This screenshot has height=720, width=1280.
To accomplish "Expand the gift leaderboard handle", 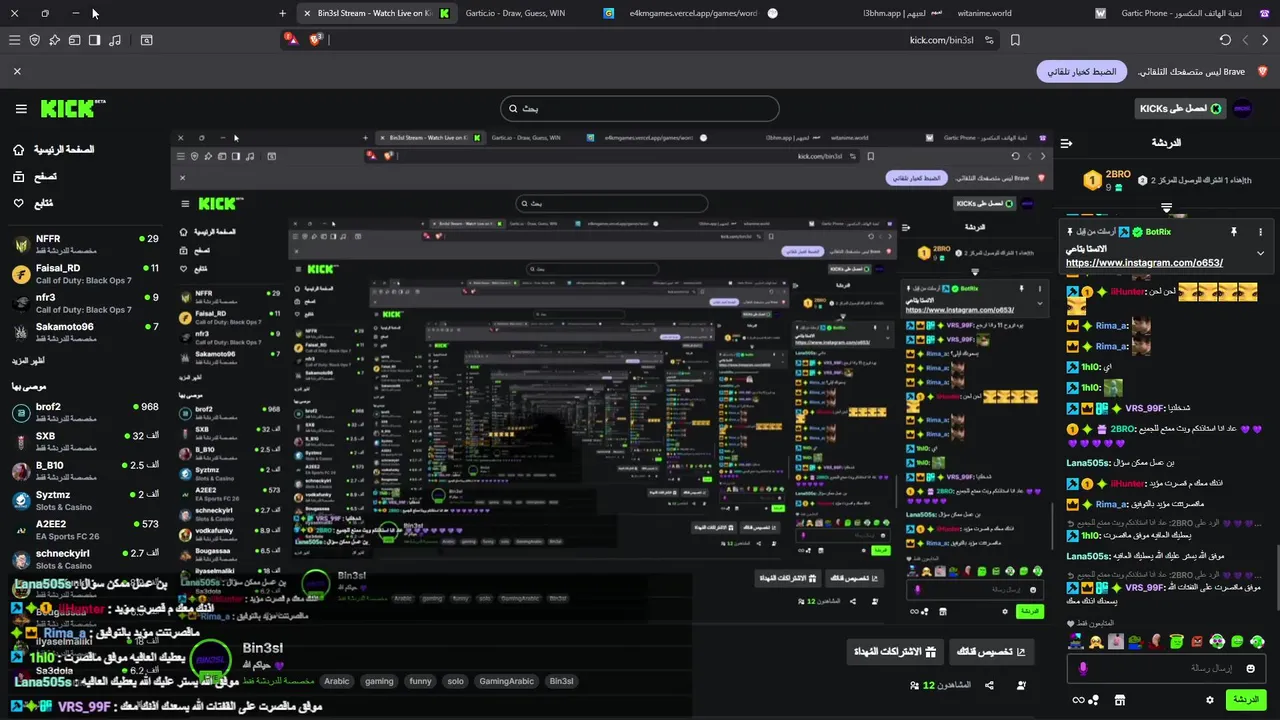I will pyautogui.click(x=1166, y=208).
